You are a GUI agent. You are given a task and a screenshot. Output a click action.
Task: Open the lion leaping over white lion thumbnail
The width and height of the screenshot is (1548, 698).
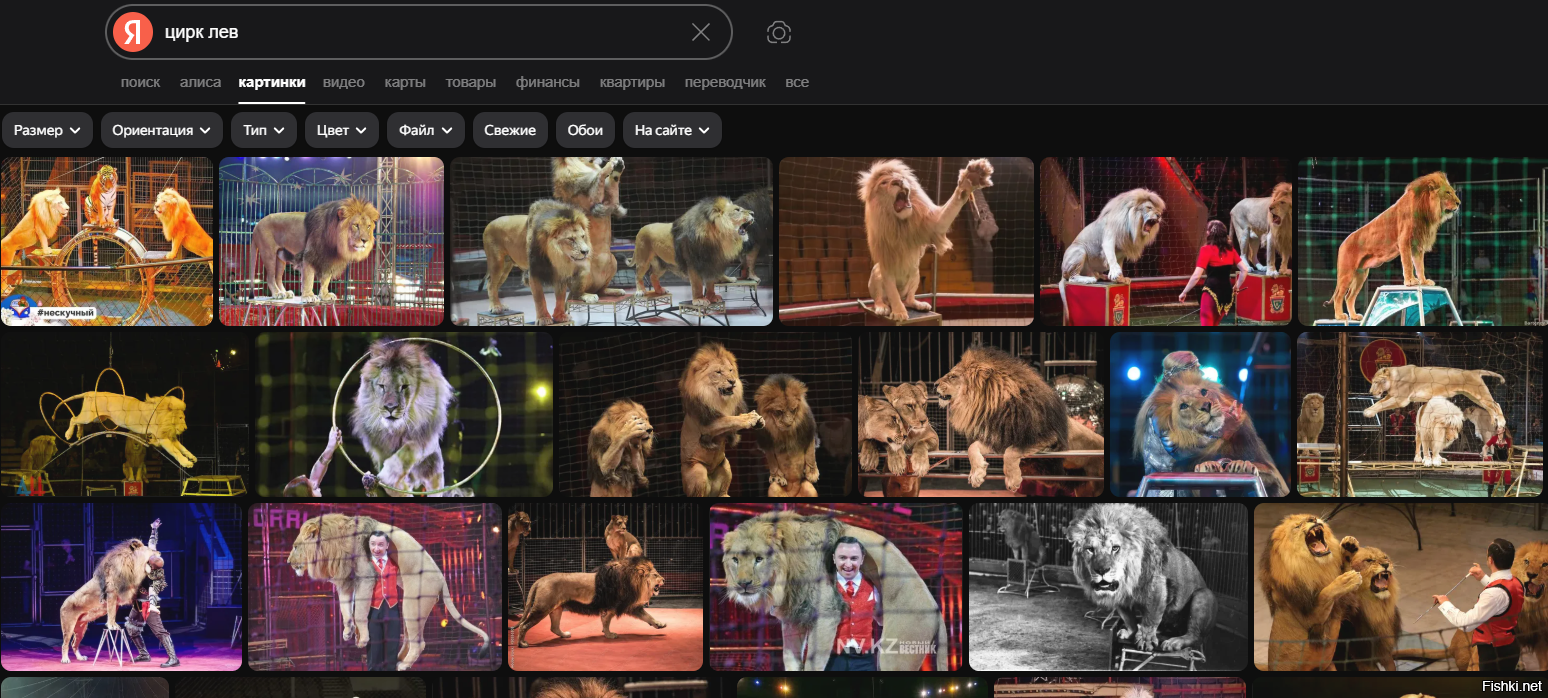[x=1422, y=415]
